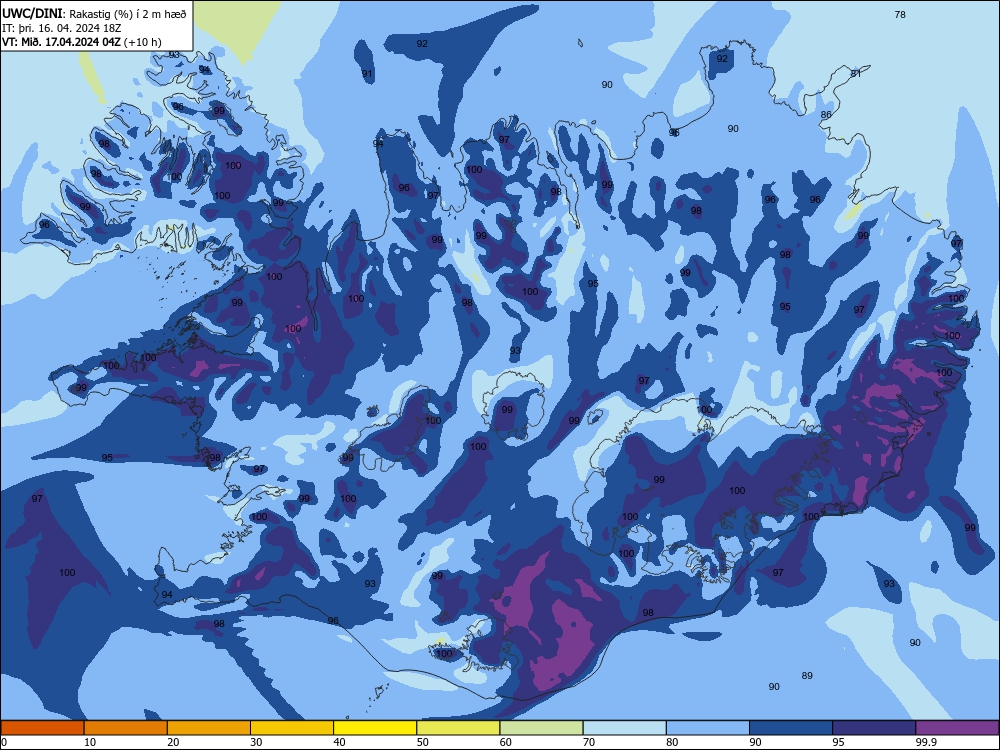This screenshot has height=750, width=1000.
Task: Select the orange 10–20 legend color block
Action: tap(126, 728)
